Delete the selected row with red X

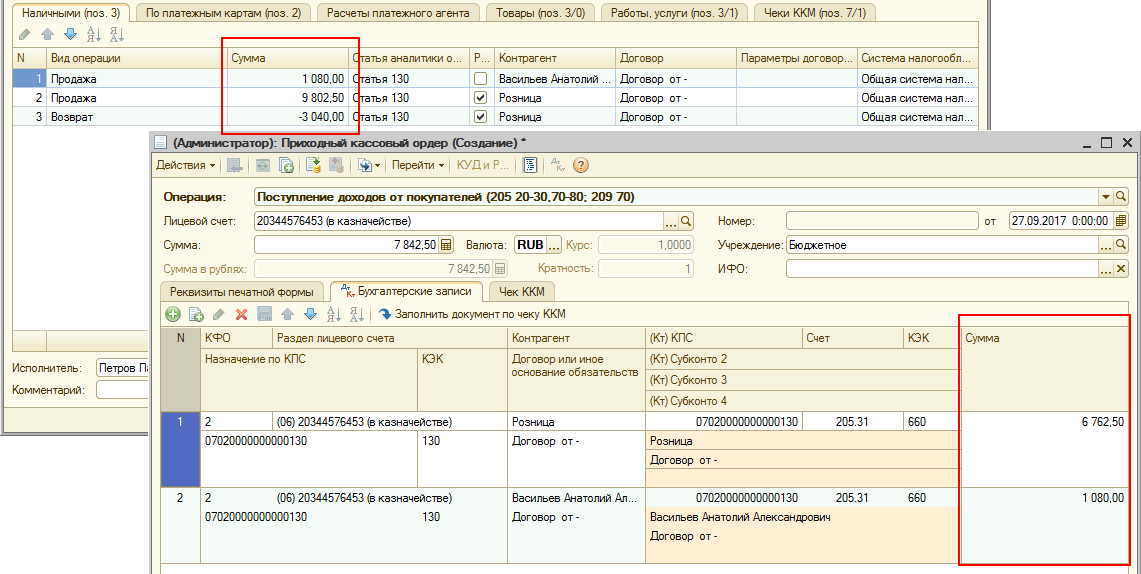pyautogui.click(x=241, y=314)
